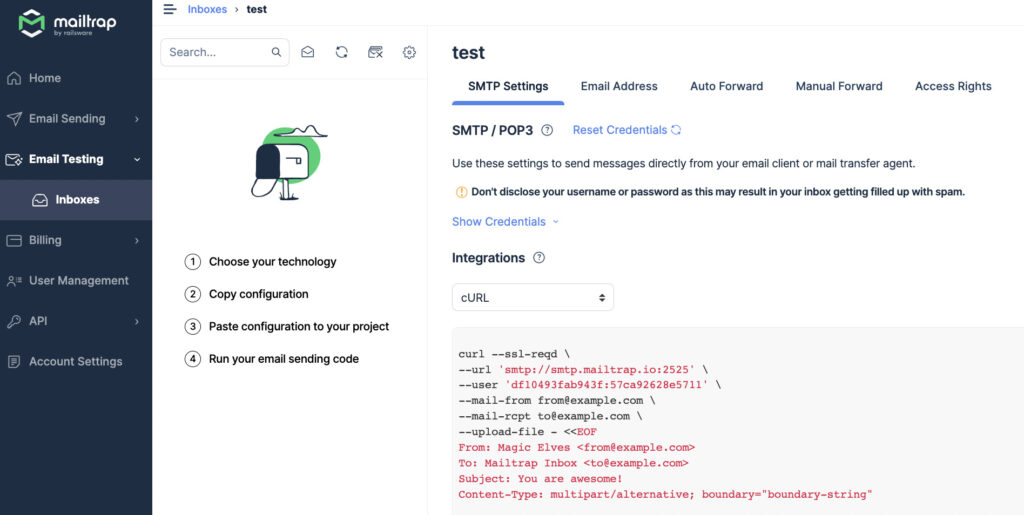Click the magnifier icon in search box
This screenshot has width=1024, height=515.
[277, 52]
